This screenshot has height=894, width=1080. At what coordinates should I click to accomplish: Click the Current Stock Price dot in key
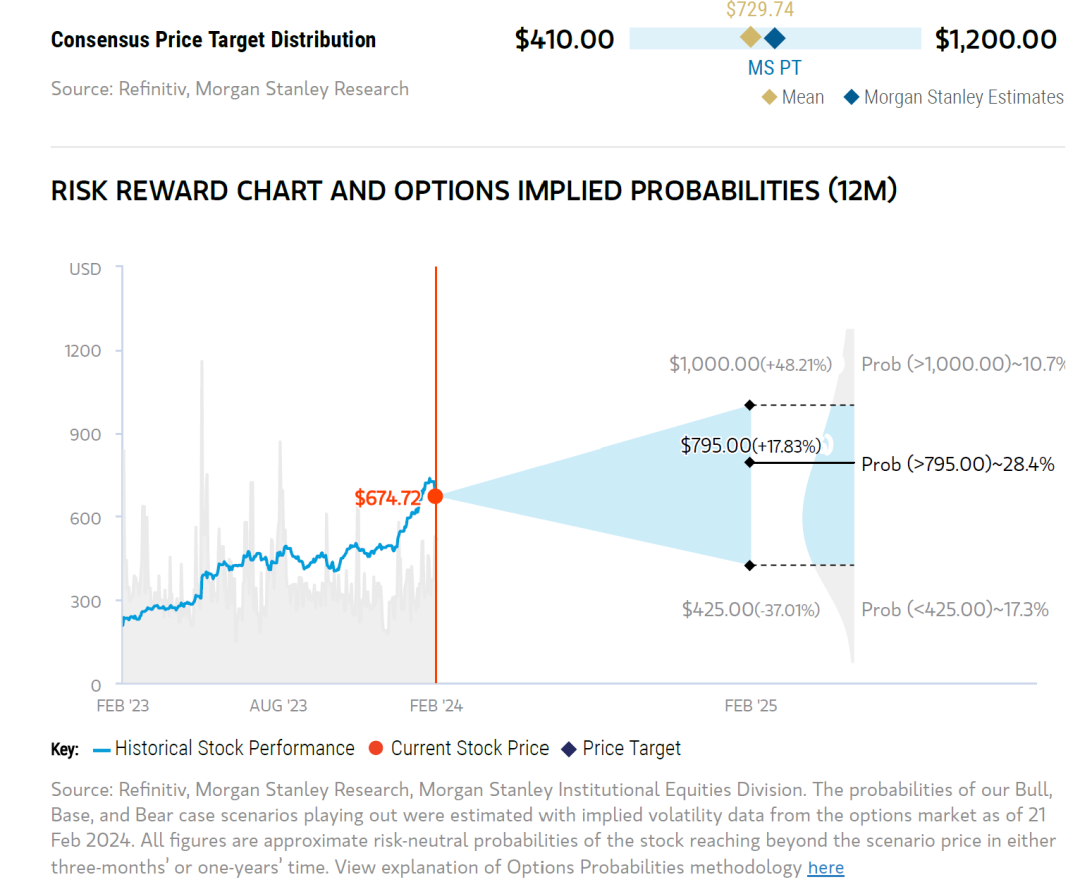click(376, 748)
